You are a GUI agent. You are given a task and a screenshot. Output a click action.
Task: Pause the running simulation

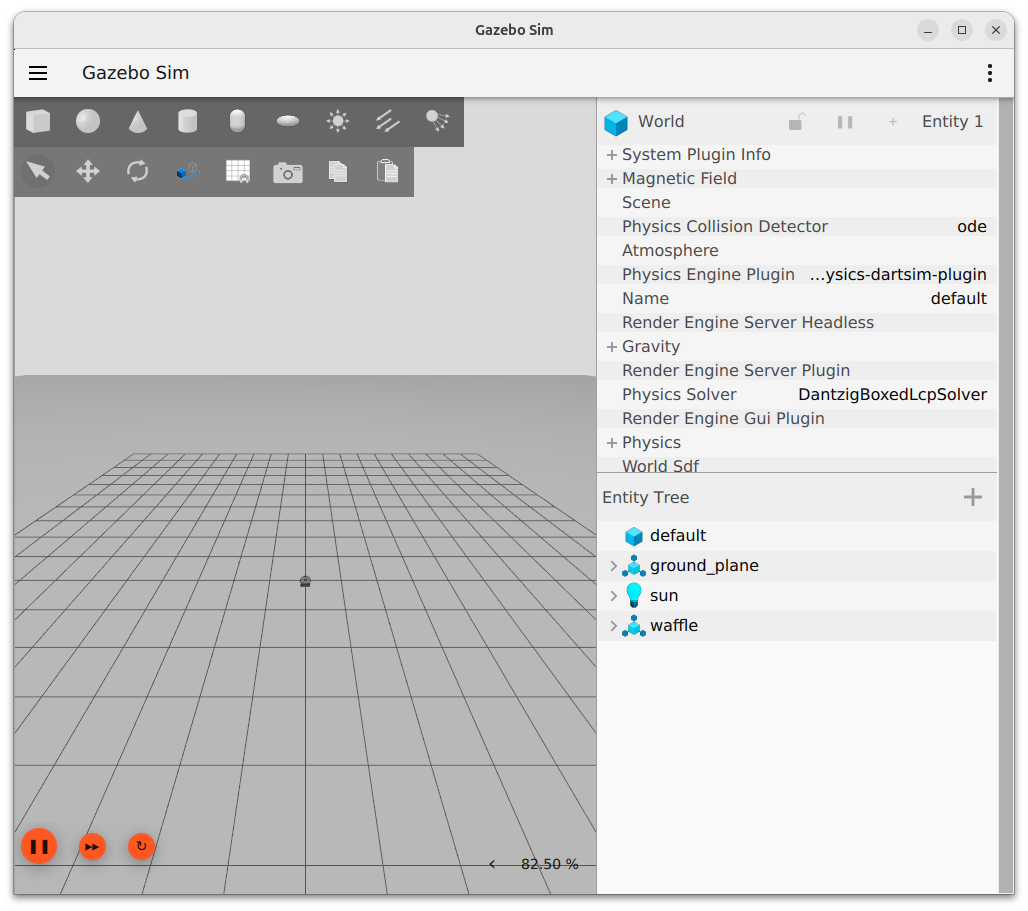tap(39, 847)
